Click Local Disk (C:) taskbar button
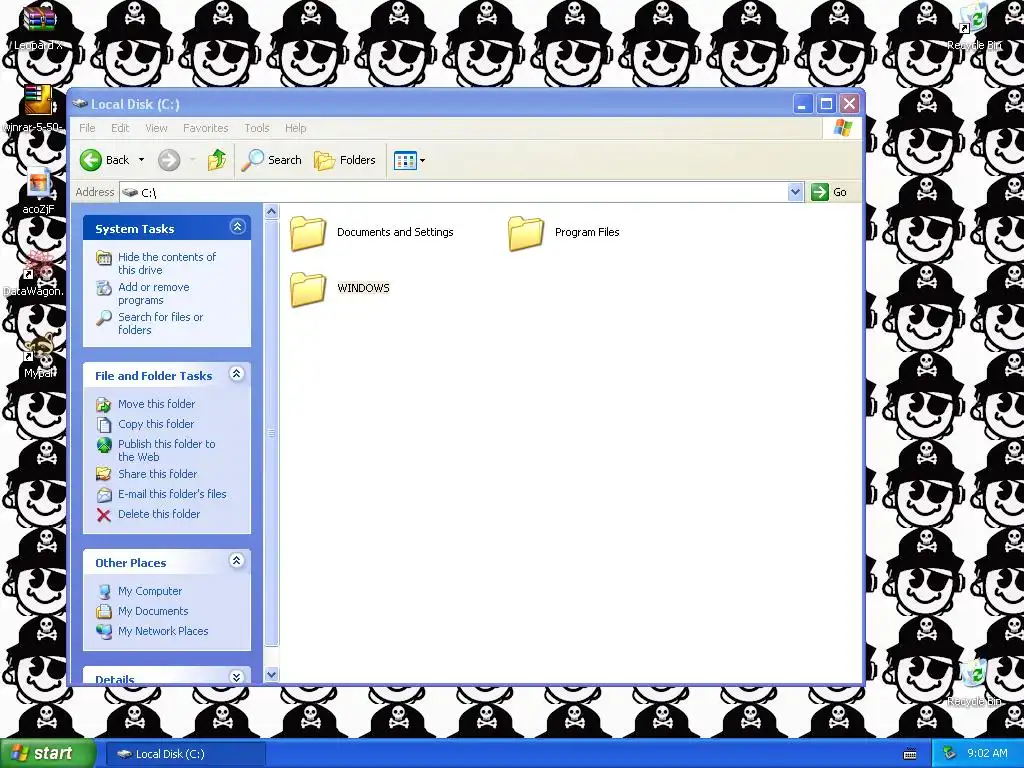 coord(185,754)
